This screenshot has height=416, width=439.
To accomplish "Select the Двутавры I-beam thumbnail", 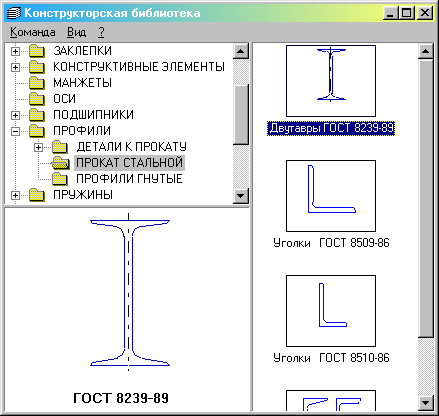I will pyautogui.click(x=331, y=81).
